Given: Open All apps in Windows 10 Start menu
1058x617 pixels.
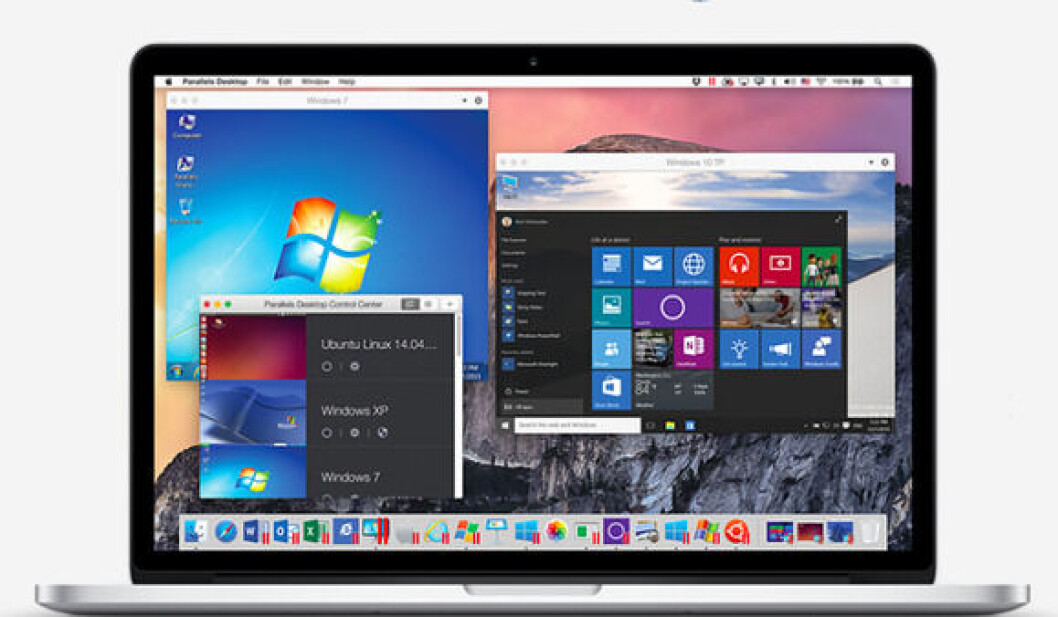Looking at the screenshot, I should click(542, 407).
